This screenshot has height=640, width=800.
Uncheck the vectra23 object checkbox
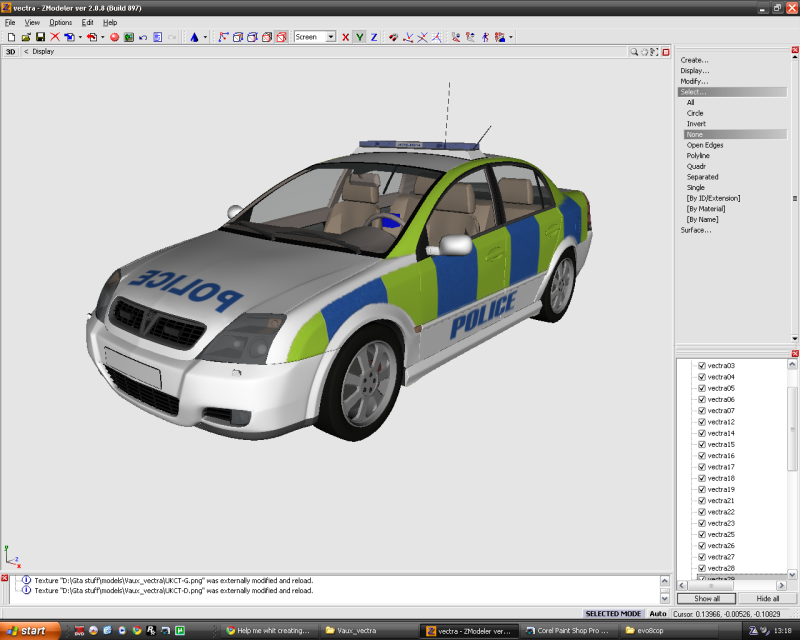(702, 523)
